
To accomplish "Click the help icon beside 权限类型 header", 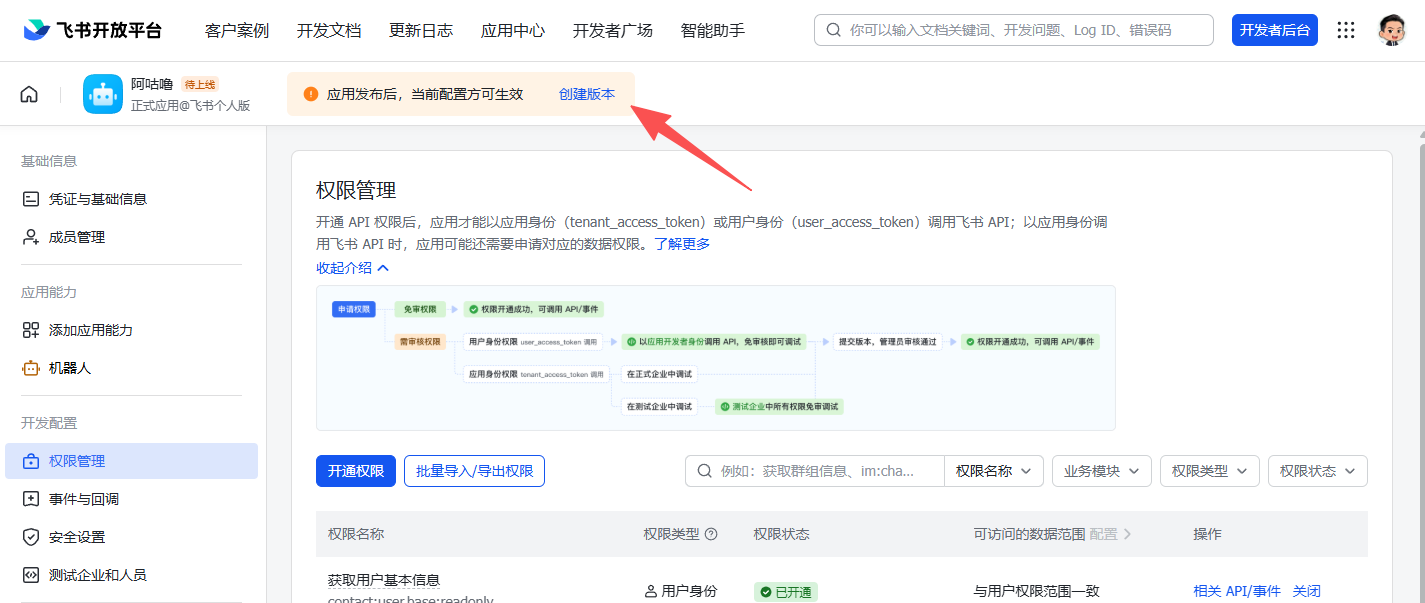I will point(711,534).
